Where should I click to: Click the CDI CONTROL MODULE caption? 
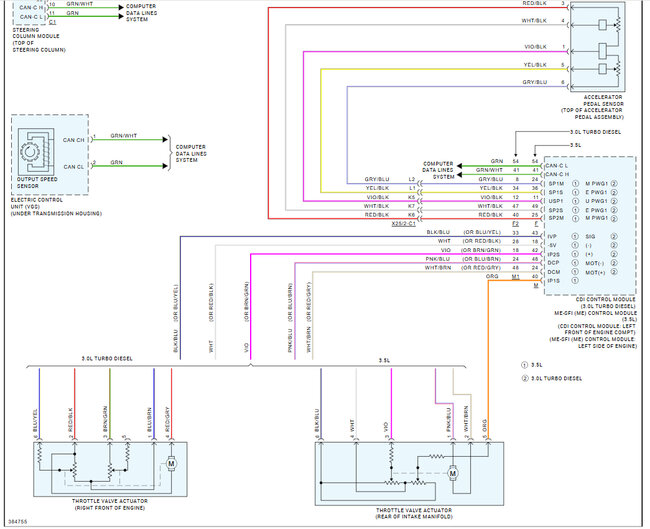[605, 299]
